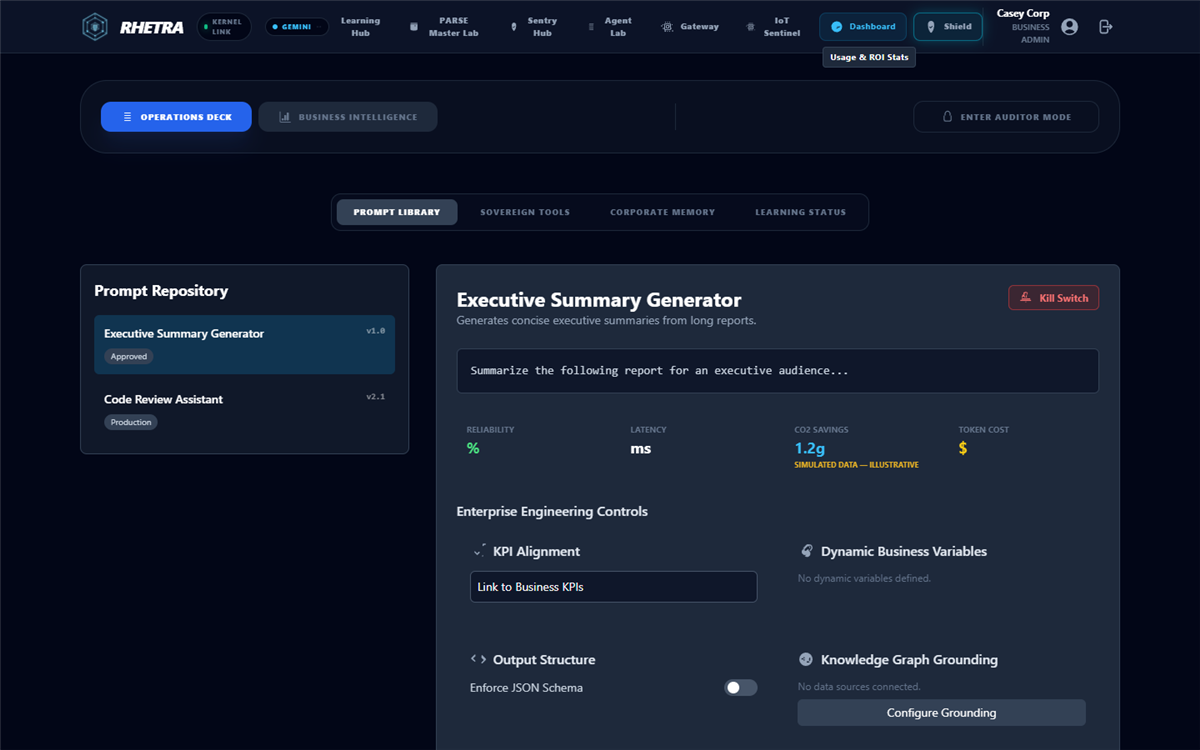The width and height of the screenshot is (1200, 750).
Task: Toggle the Enforce JSON Schema switch
Action: [741, 688]
